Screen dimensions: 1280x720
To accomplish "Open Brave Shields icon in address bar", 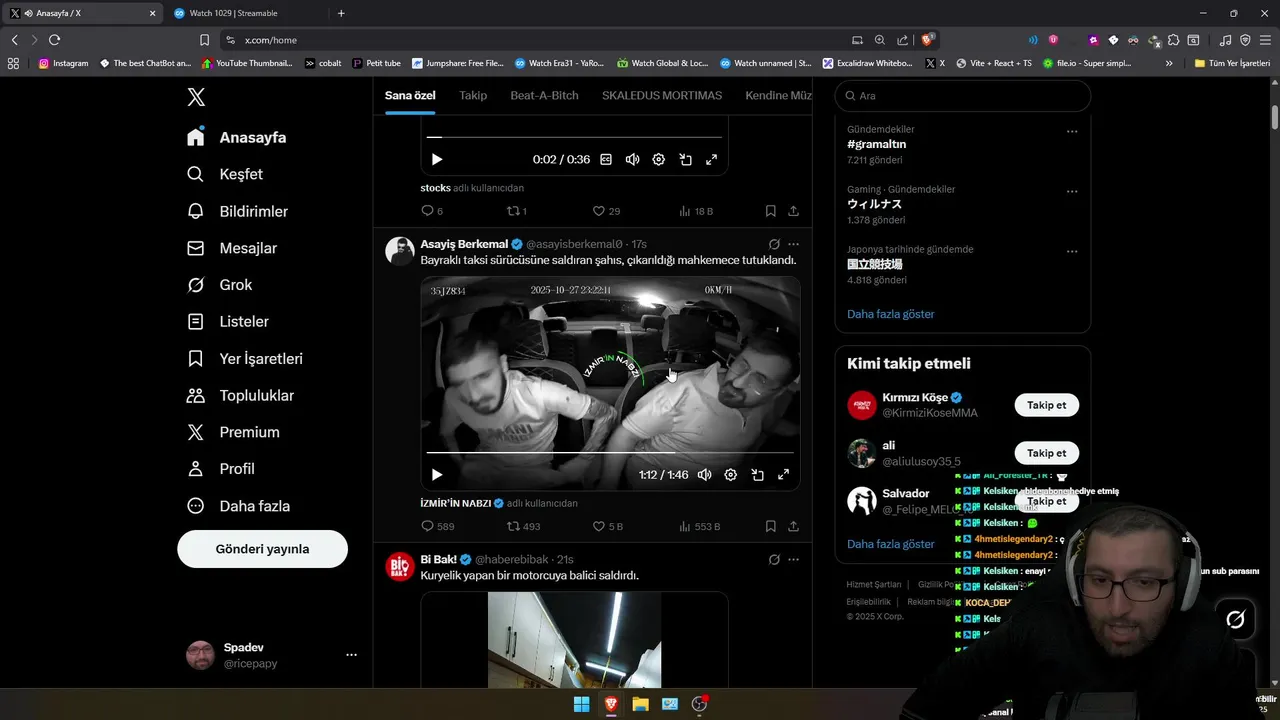I will [x=928, y=40].
